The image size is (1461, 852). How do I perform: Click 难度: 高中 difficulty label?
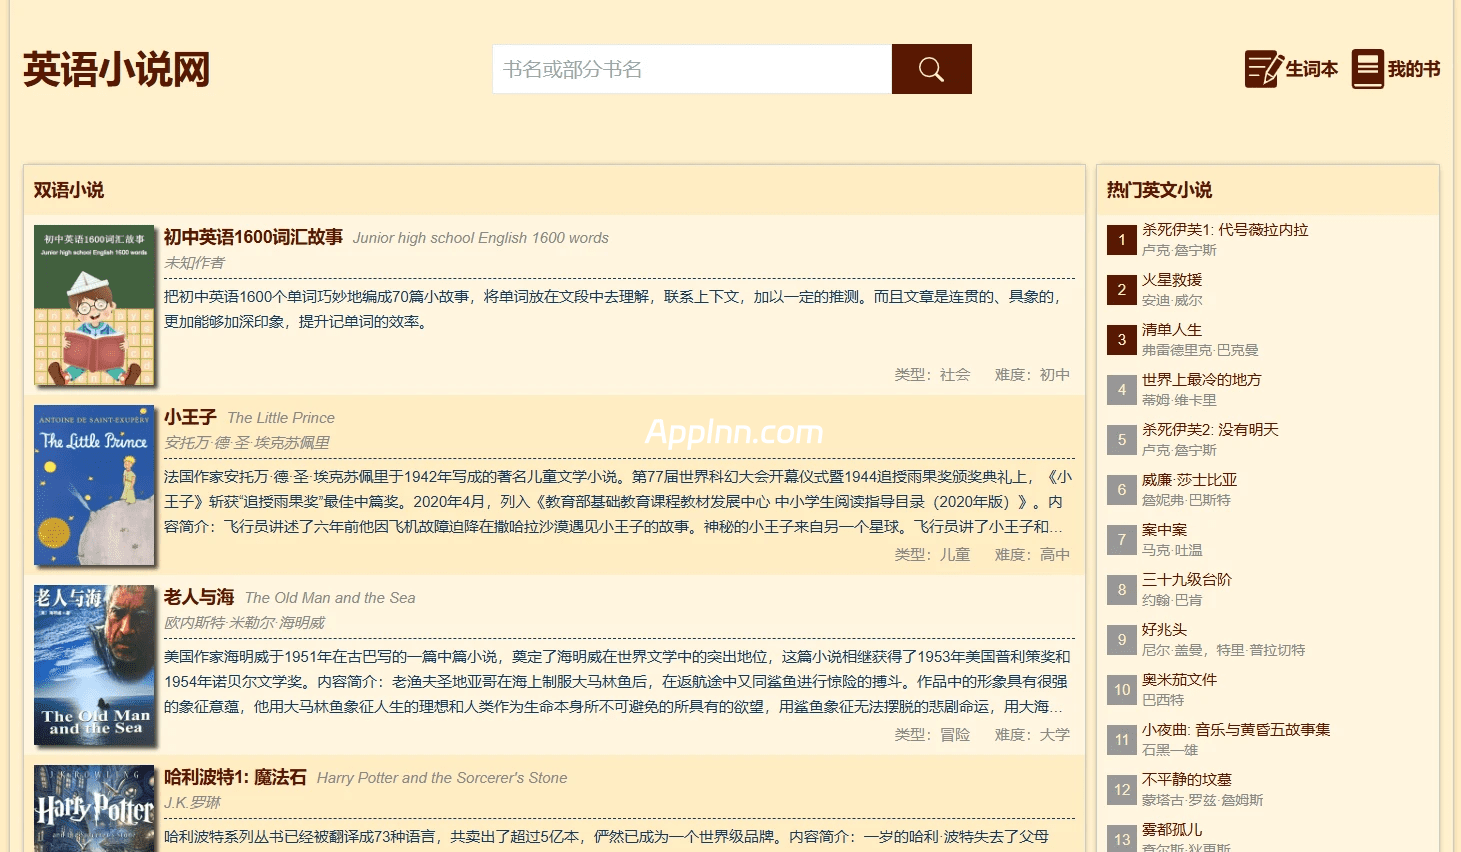tap(1032, 554)
